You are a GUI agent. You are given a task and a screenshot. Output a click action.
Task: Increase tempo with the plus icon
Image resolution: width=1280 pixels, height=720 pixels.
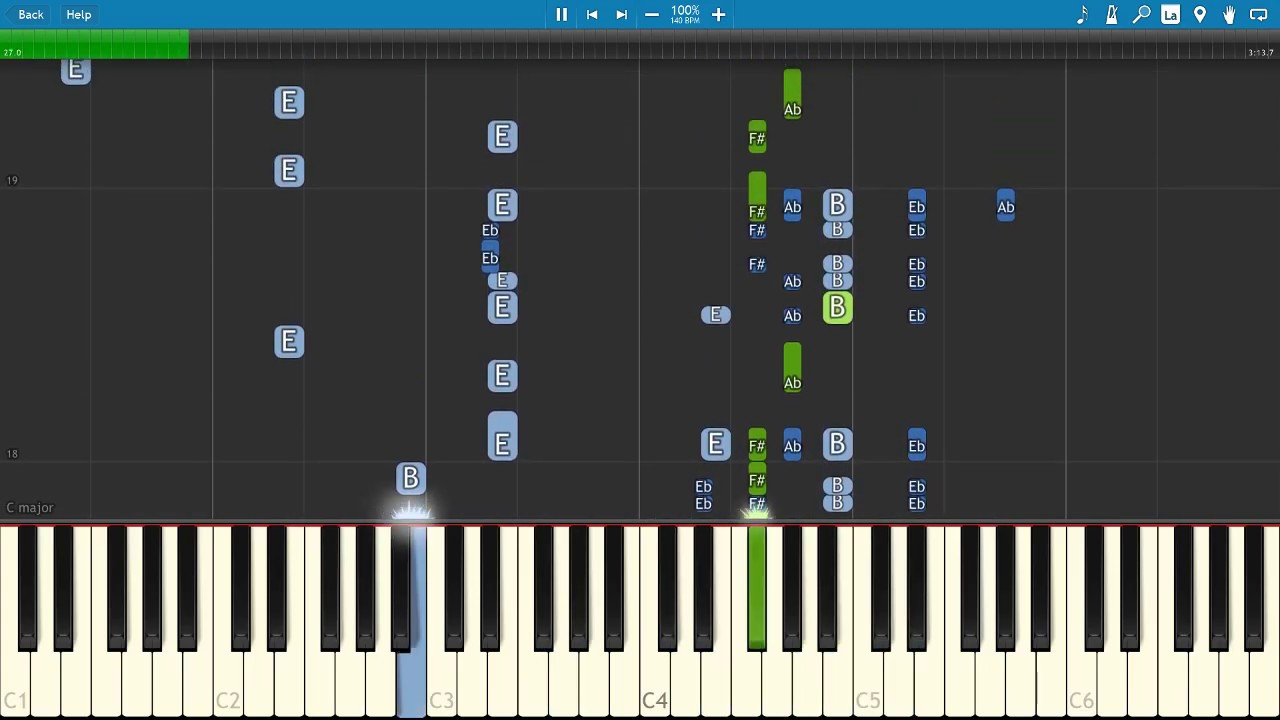pyautogui.click(x=718, y=15)
